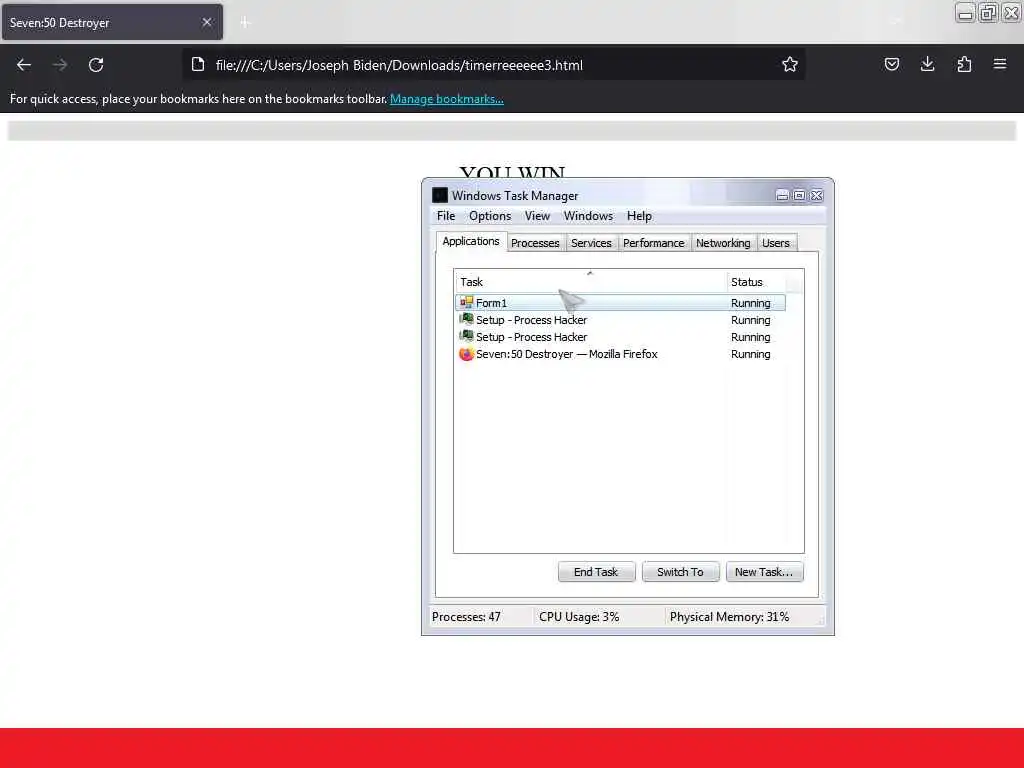Open the Manage bookmarks link
Viewport: 1024px width, 768px height.
pyautogui.click(x=447, y=99)
